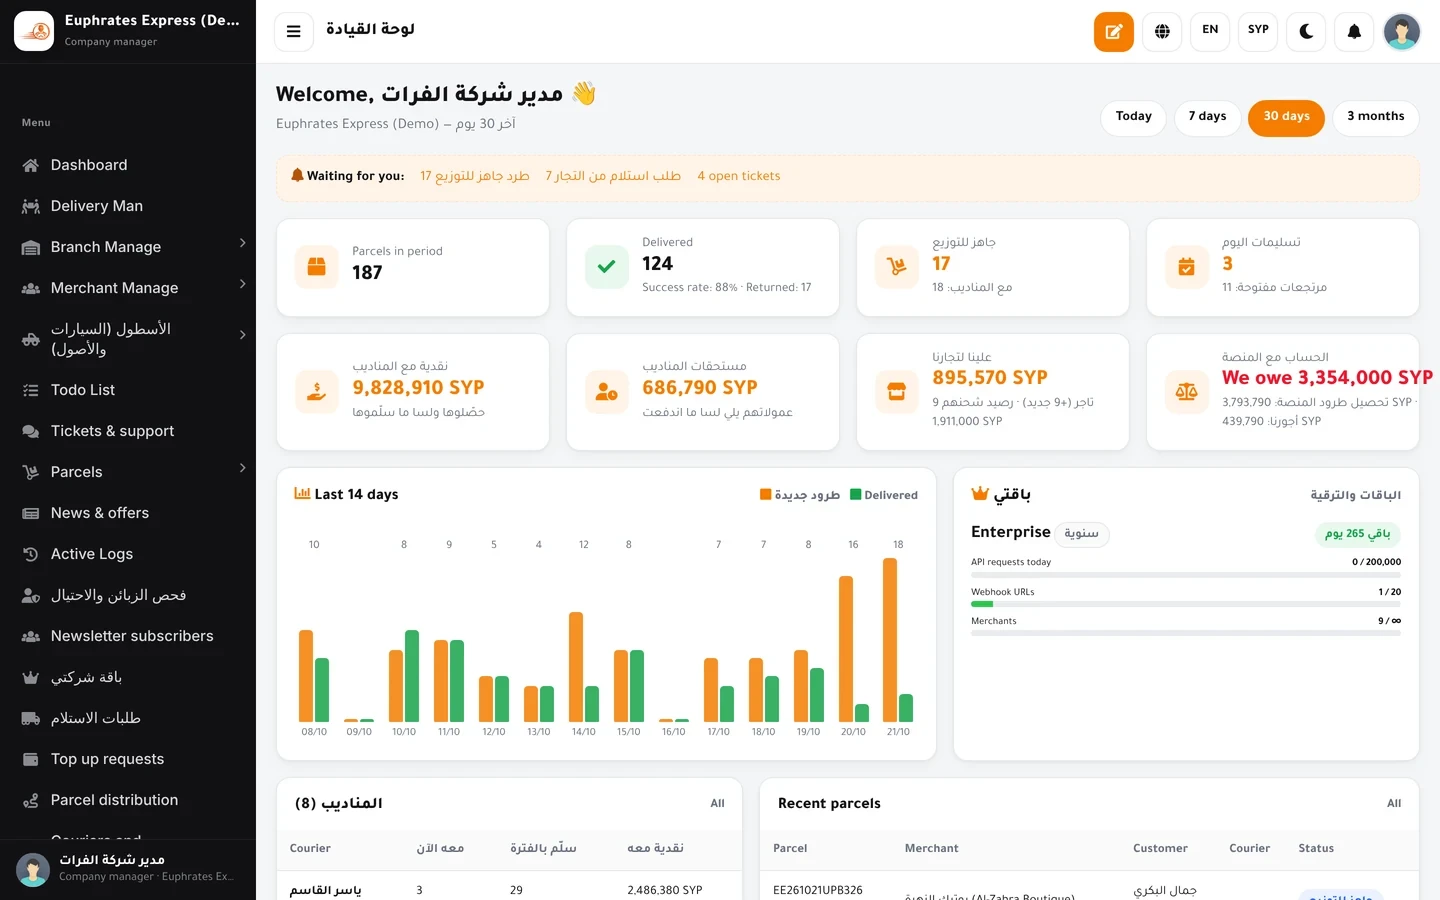
Task: Select the 30 days period filter
Action: 1286,118
